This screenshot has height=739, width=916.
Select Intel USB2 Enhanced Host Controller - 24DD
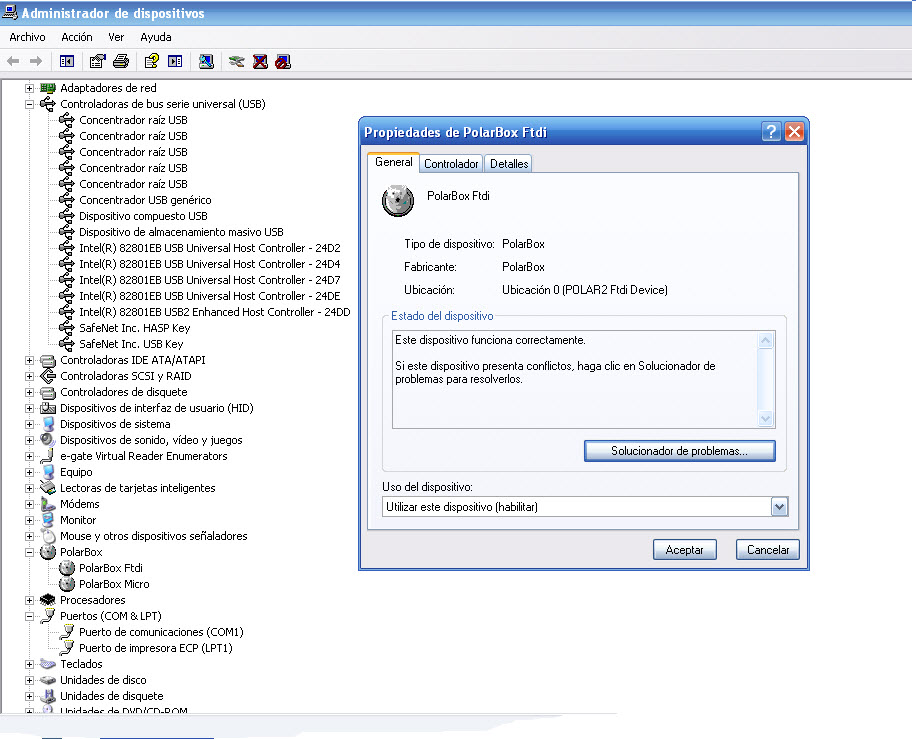coord(214,313)
